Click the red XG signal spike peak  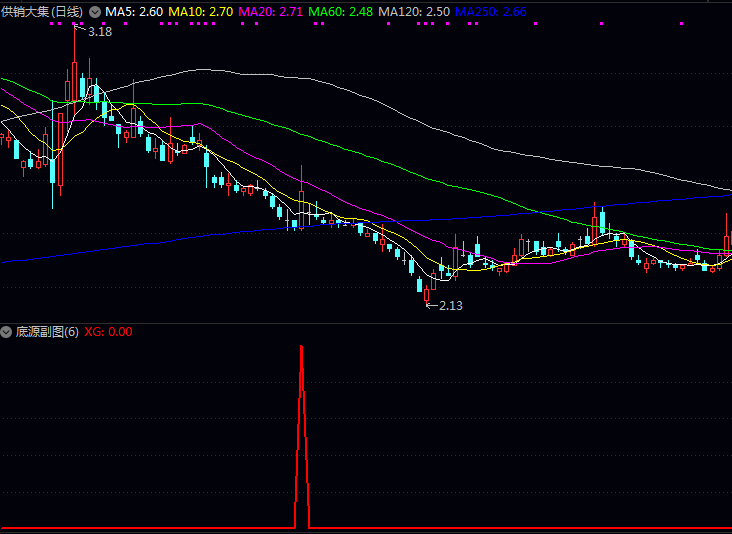point(302,348)
